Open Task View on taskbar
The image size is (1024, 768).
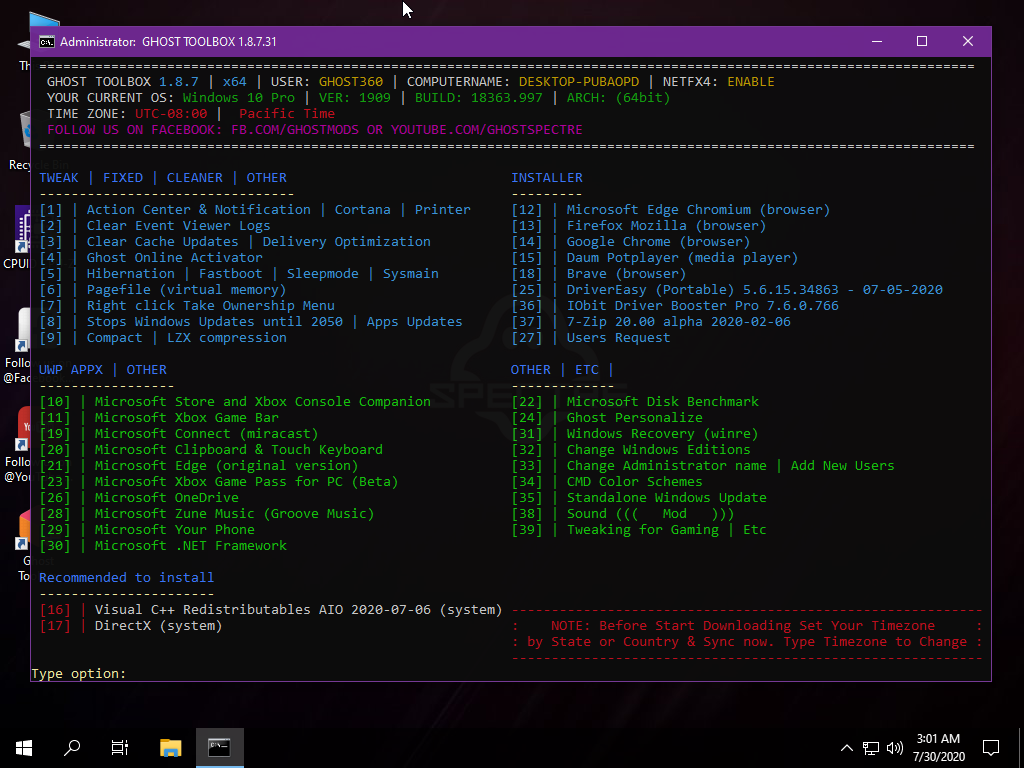point(120,747)
